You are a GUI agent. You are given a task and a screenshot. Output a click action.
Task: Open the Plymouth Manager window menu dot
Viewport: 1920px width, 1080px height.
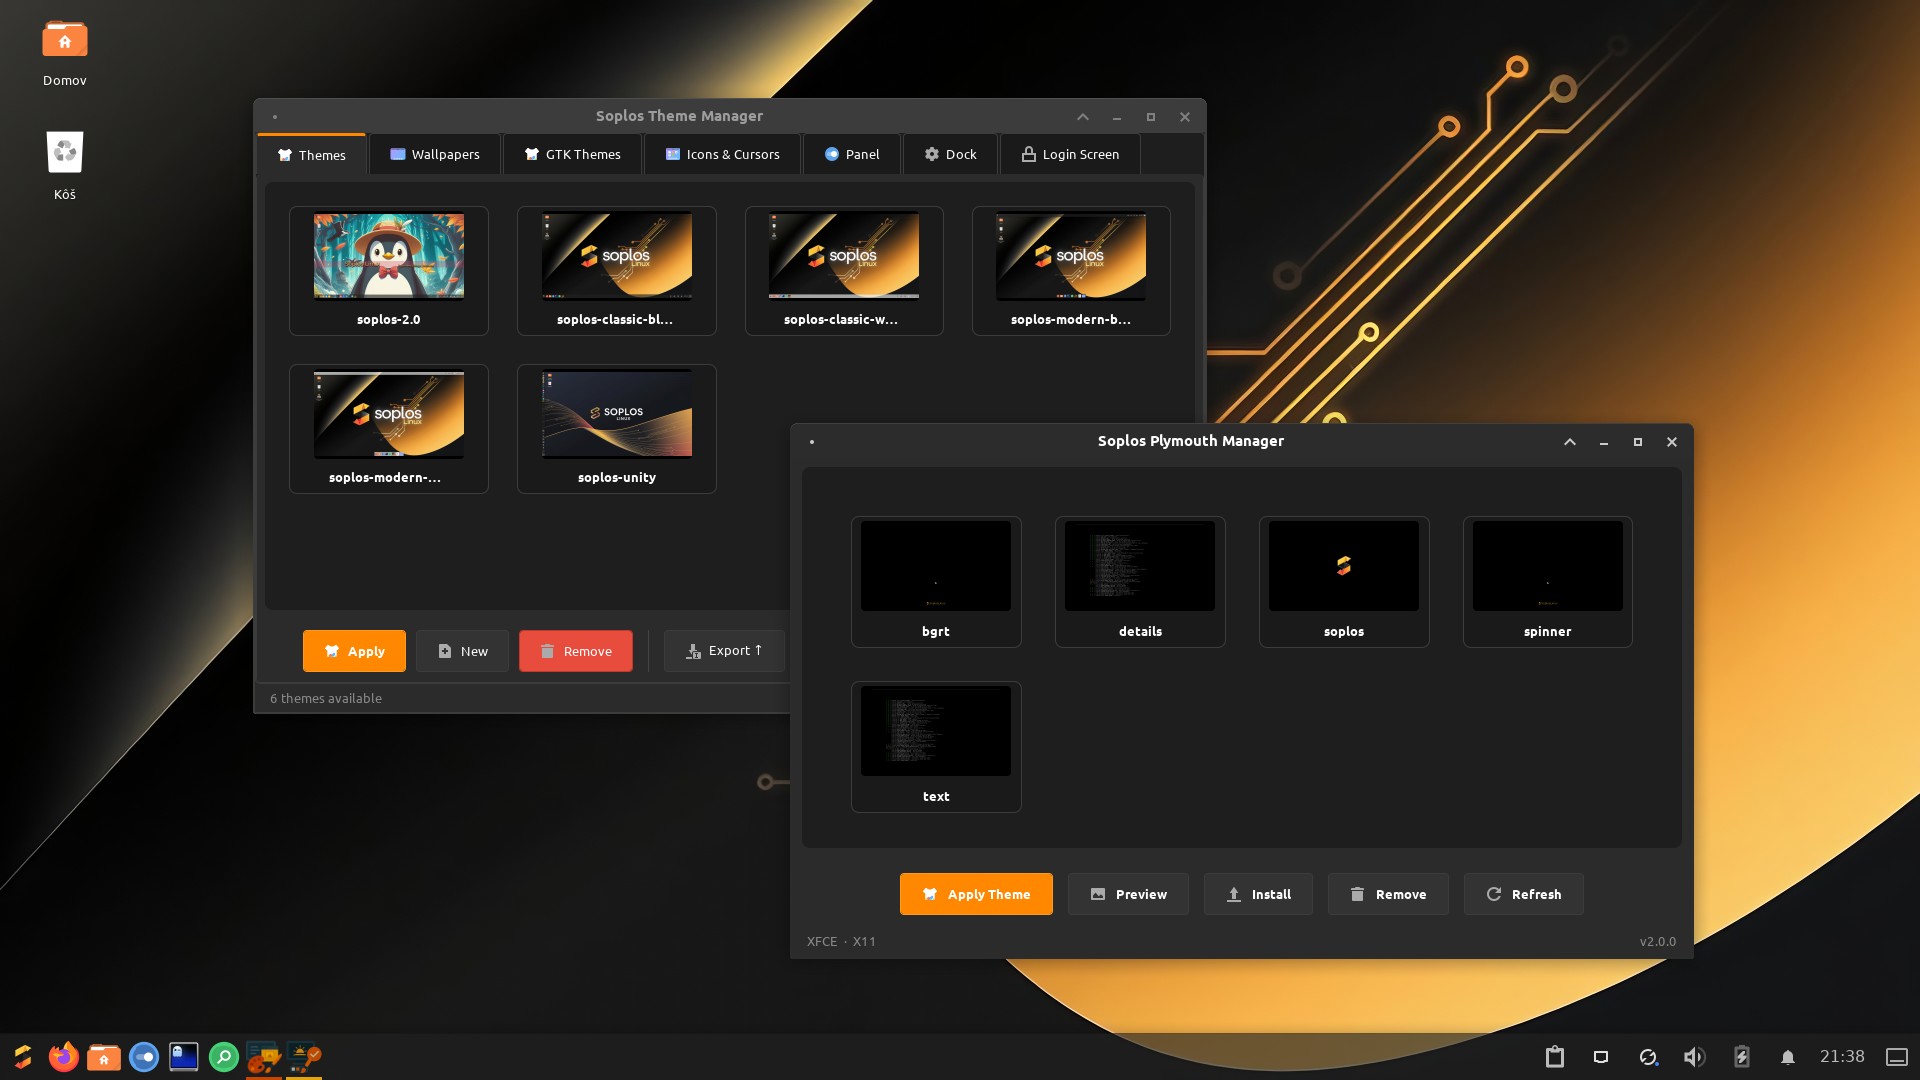pos(812,442)
